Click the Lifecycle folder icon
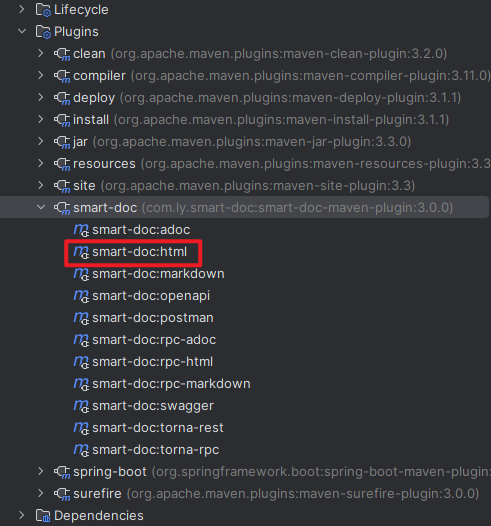Screen dimensions: 491x526 coord(43,10)
